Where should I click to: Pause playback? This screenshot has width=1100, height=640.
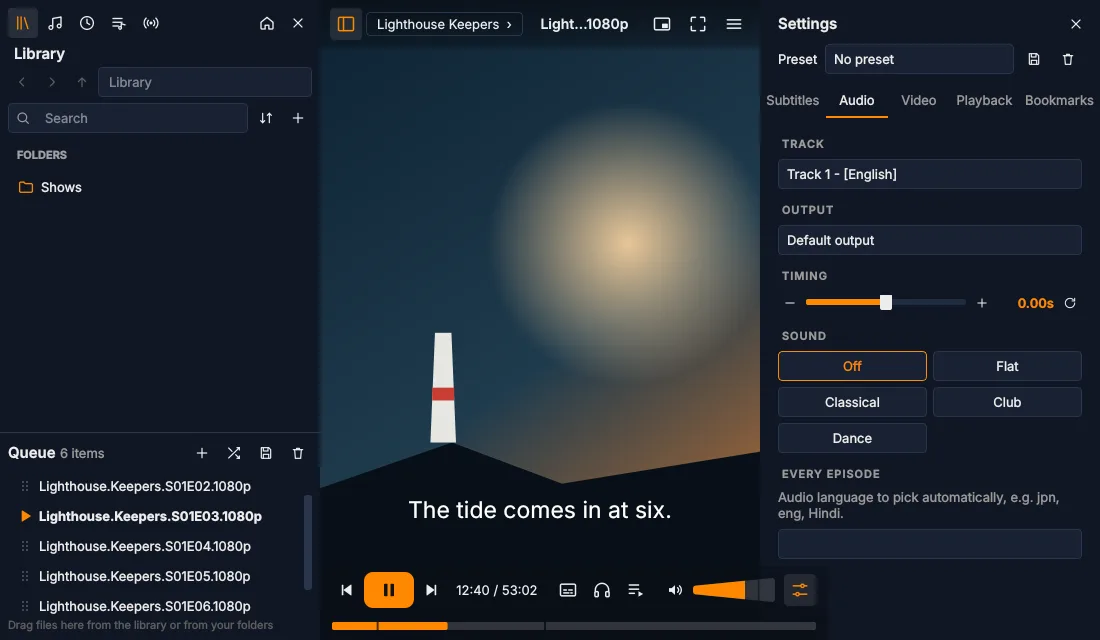[389, 590]
